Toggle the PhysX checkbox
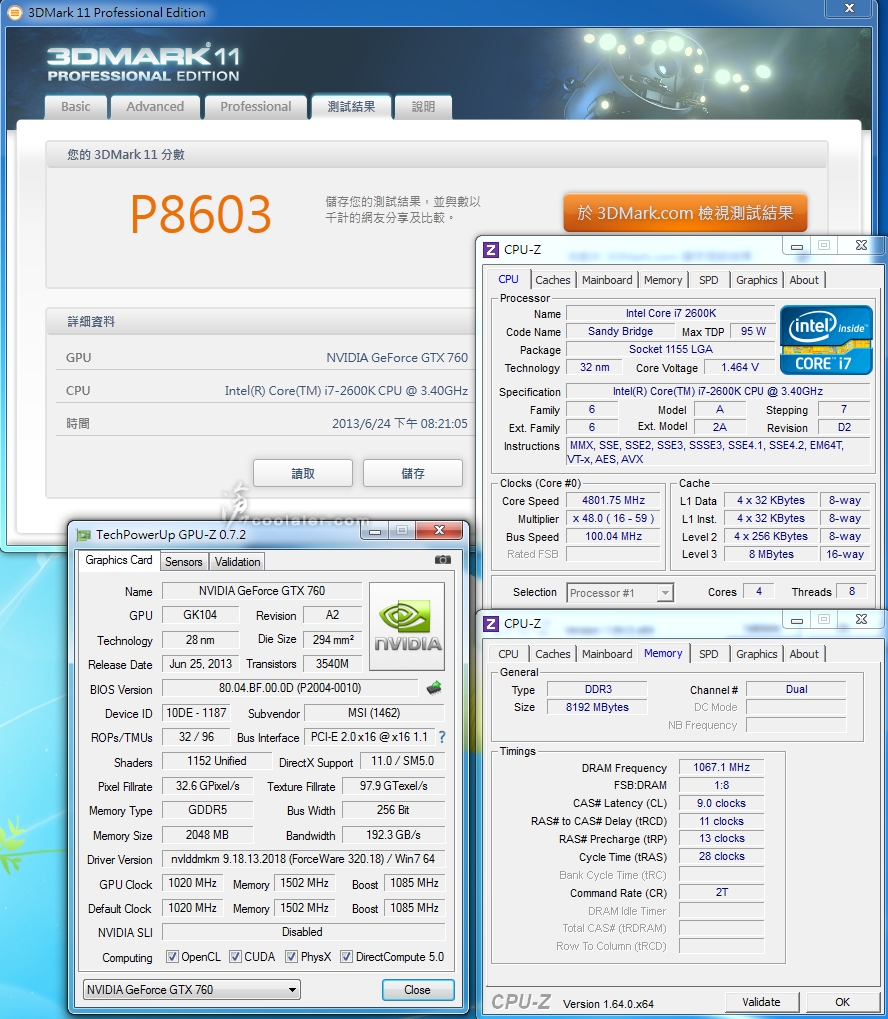Screen dimensions: 888x1019 pos(292,957)
